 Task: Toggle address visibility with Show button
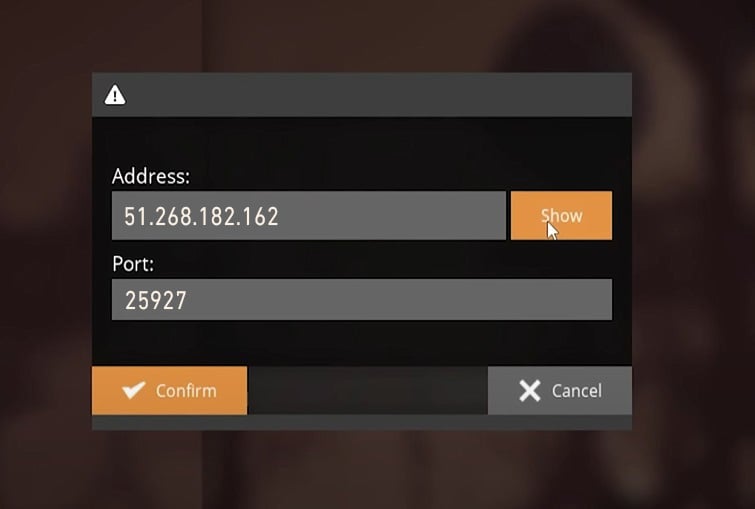click(x=561, y=215)
